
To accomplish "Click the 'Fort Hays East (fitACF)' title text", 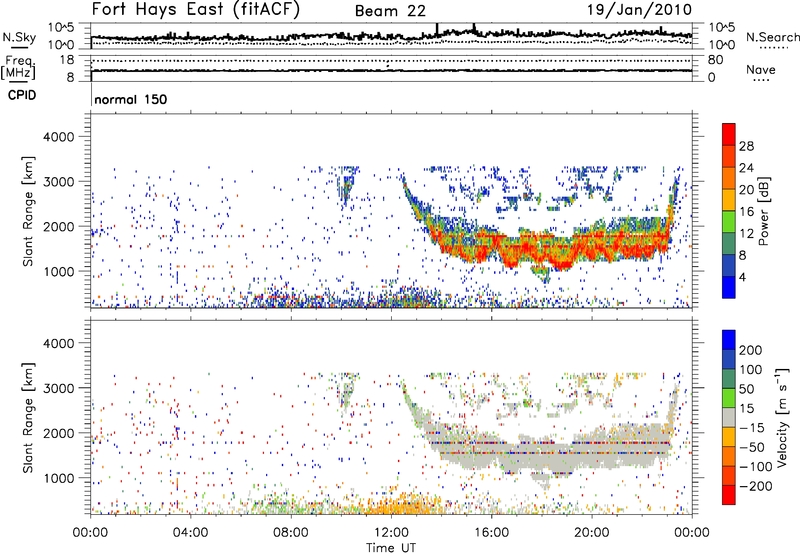I will tap(196, 10).
